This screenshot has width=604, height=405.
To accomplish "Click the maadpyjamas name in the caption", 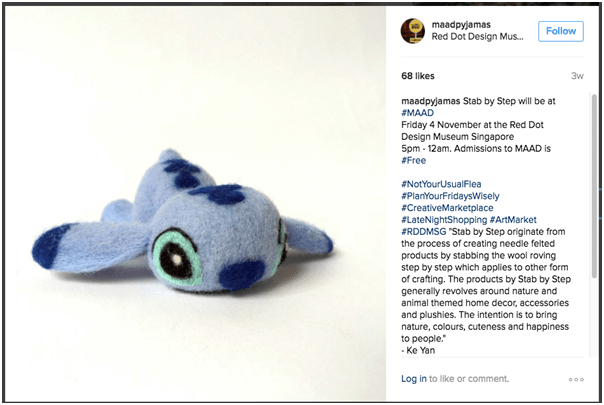I will coord(431,101).
